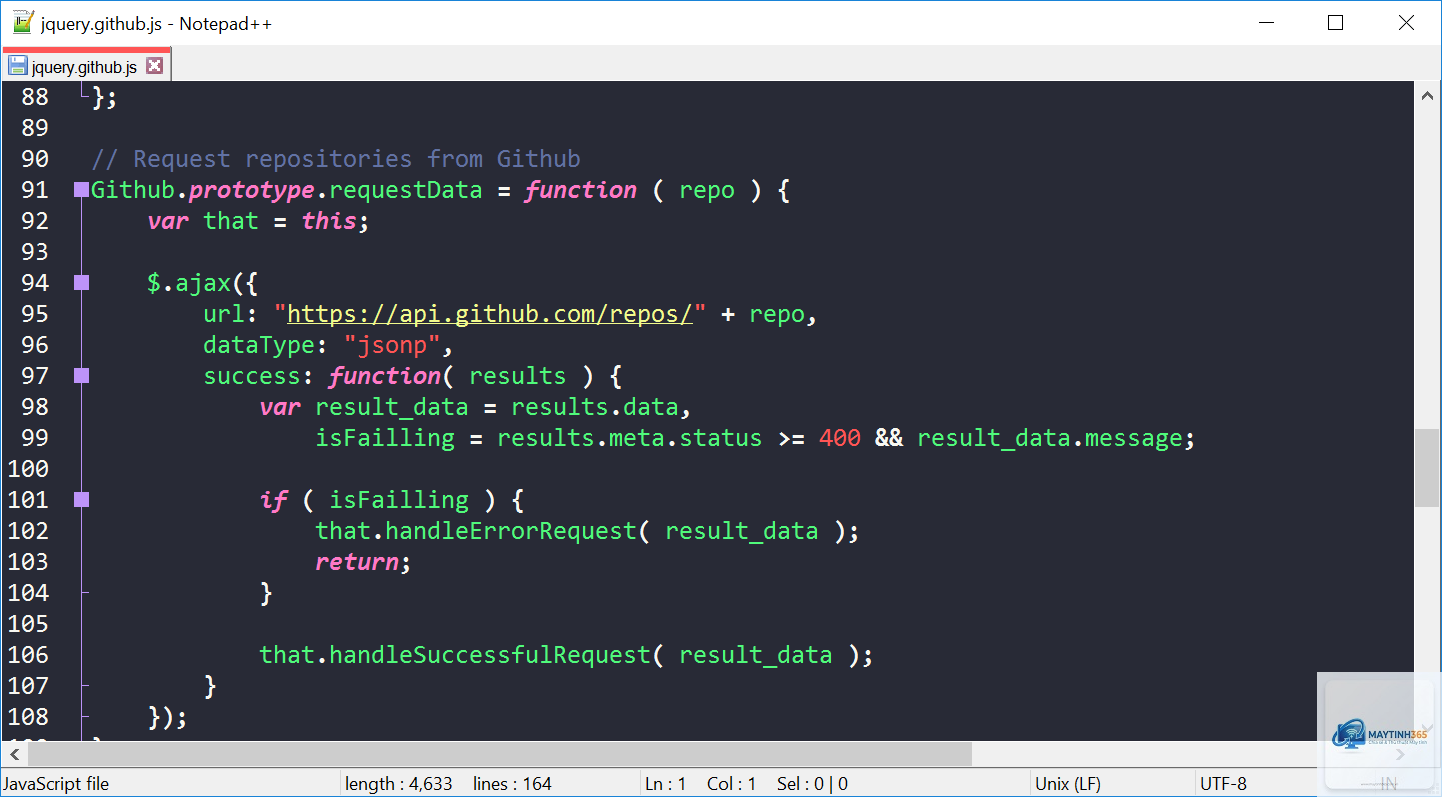This screenshot has height=797, width=1442.
Task: Select the jquery.github.js file tab
Action: tap(85, 66)
